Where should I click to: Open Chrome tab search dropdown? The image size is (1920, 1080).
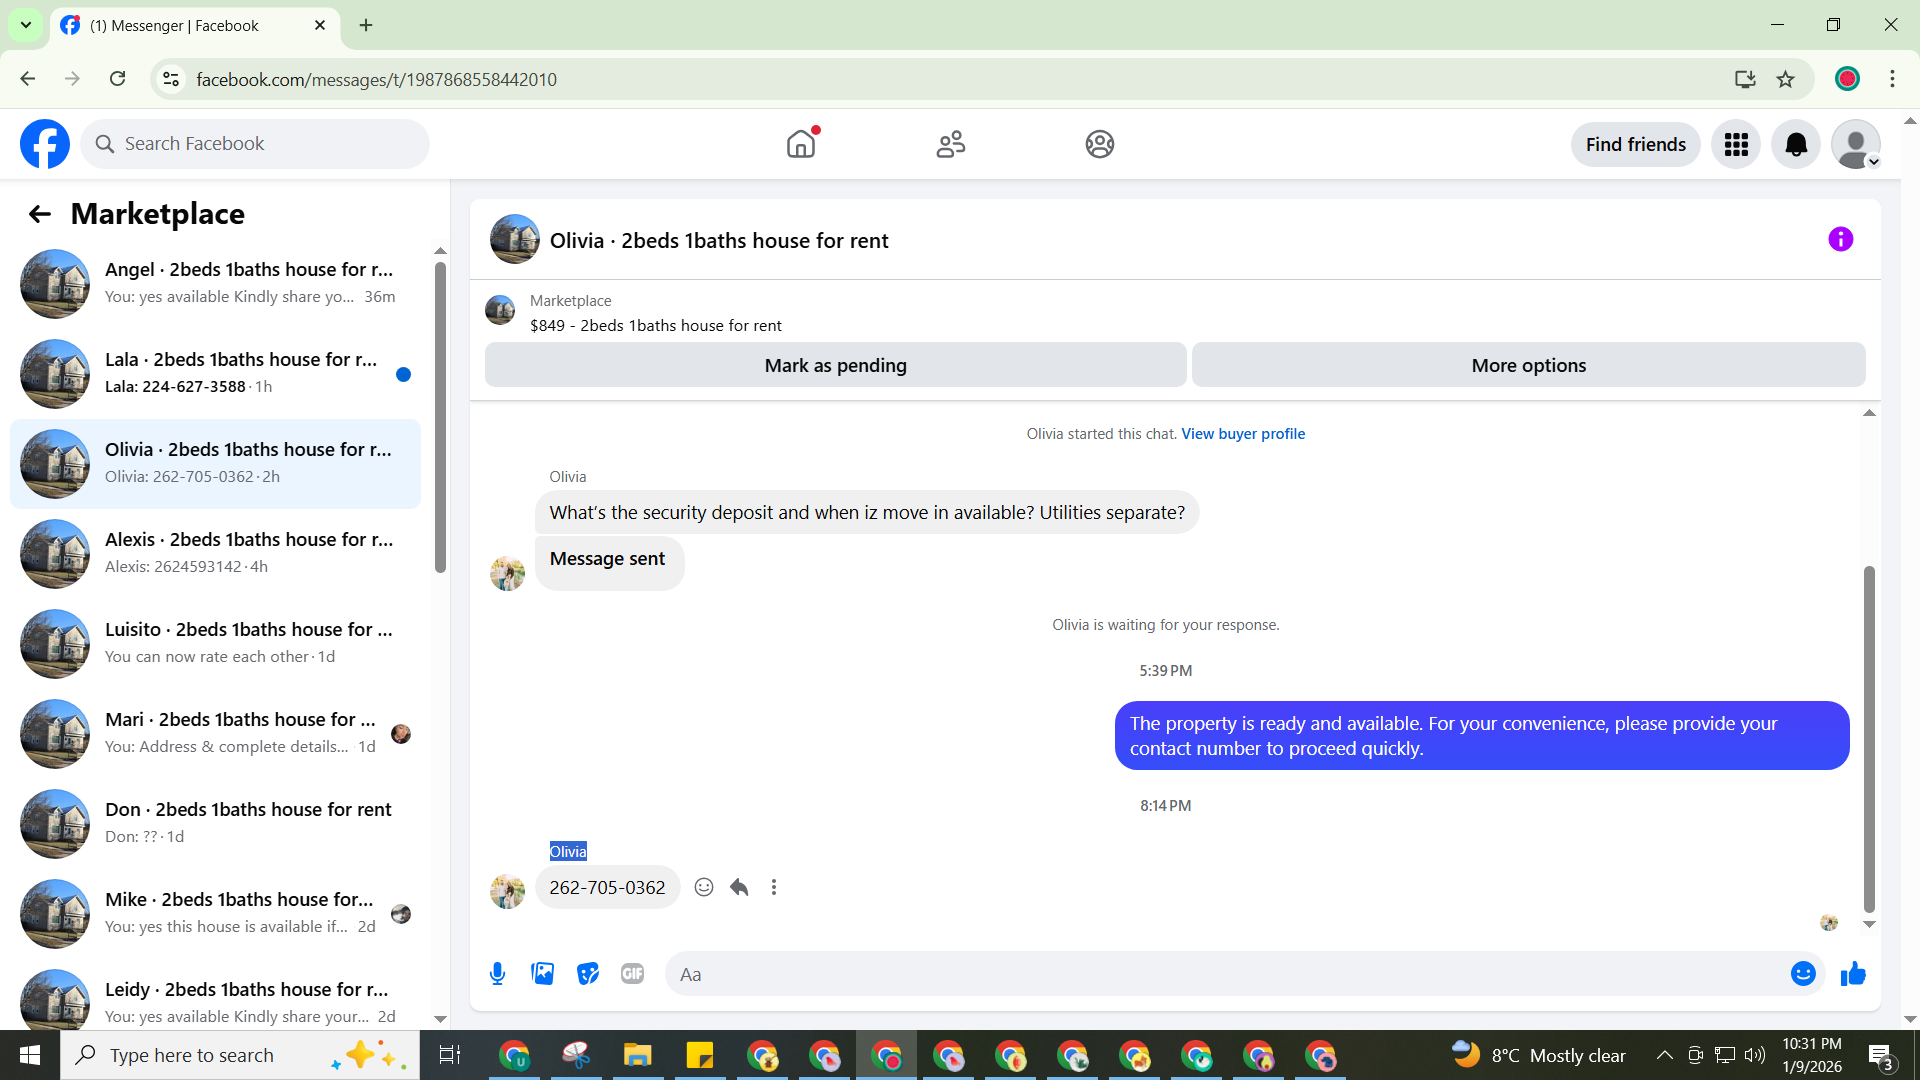tap(26, 25)
